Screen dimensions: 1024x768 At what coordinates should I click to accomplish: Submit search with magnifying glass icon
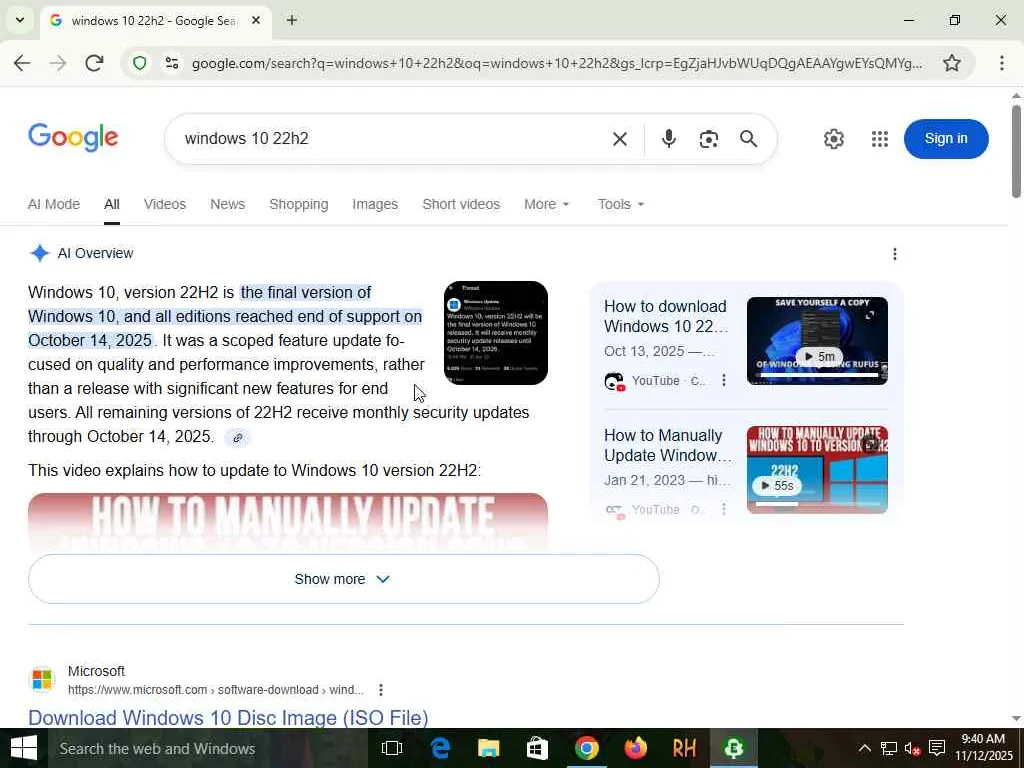pyautogui.click(x=748, y=138)
